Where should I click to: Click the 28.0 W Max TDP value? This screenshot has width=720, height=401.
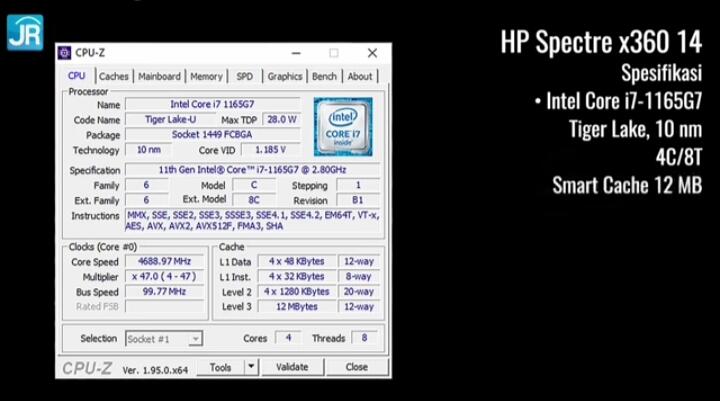coord(281,119)
